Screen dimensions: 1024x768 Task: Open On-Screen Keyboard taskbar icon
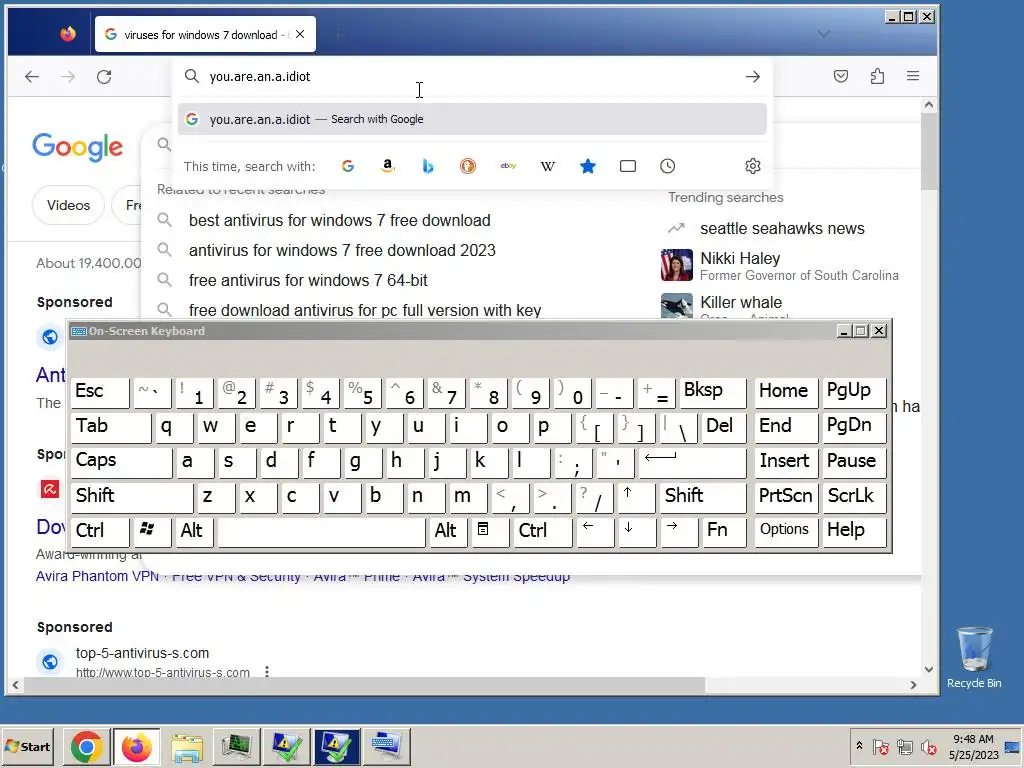click(387, 747)
